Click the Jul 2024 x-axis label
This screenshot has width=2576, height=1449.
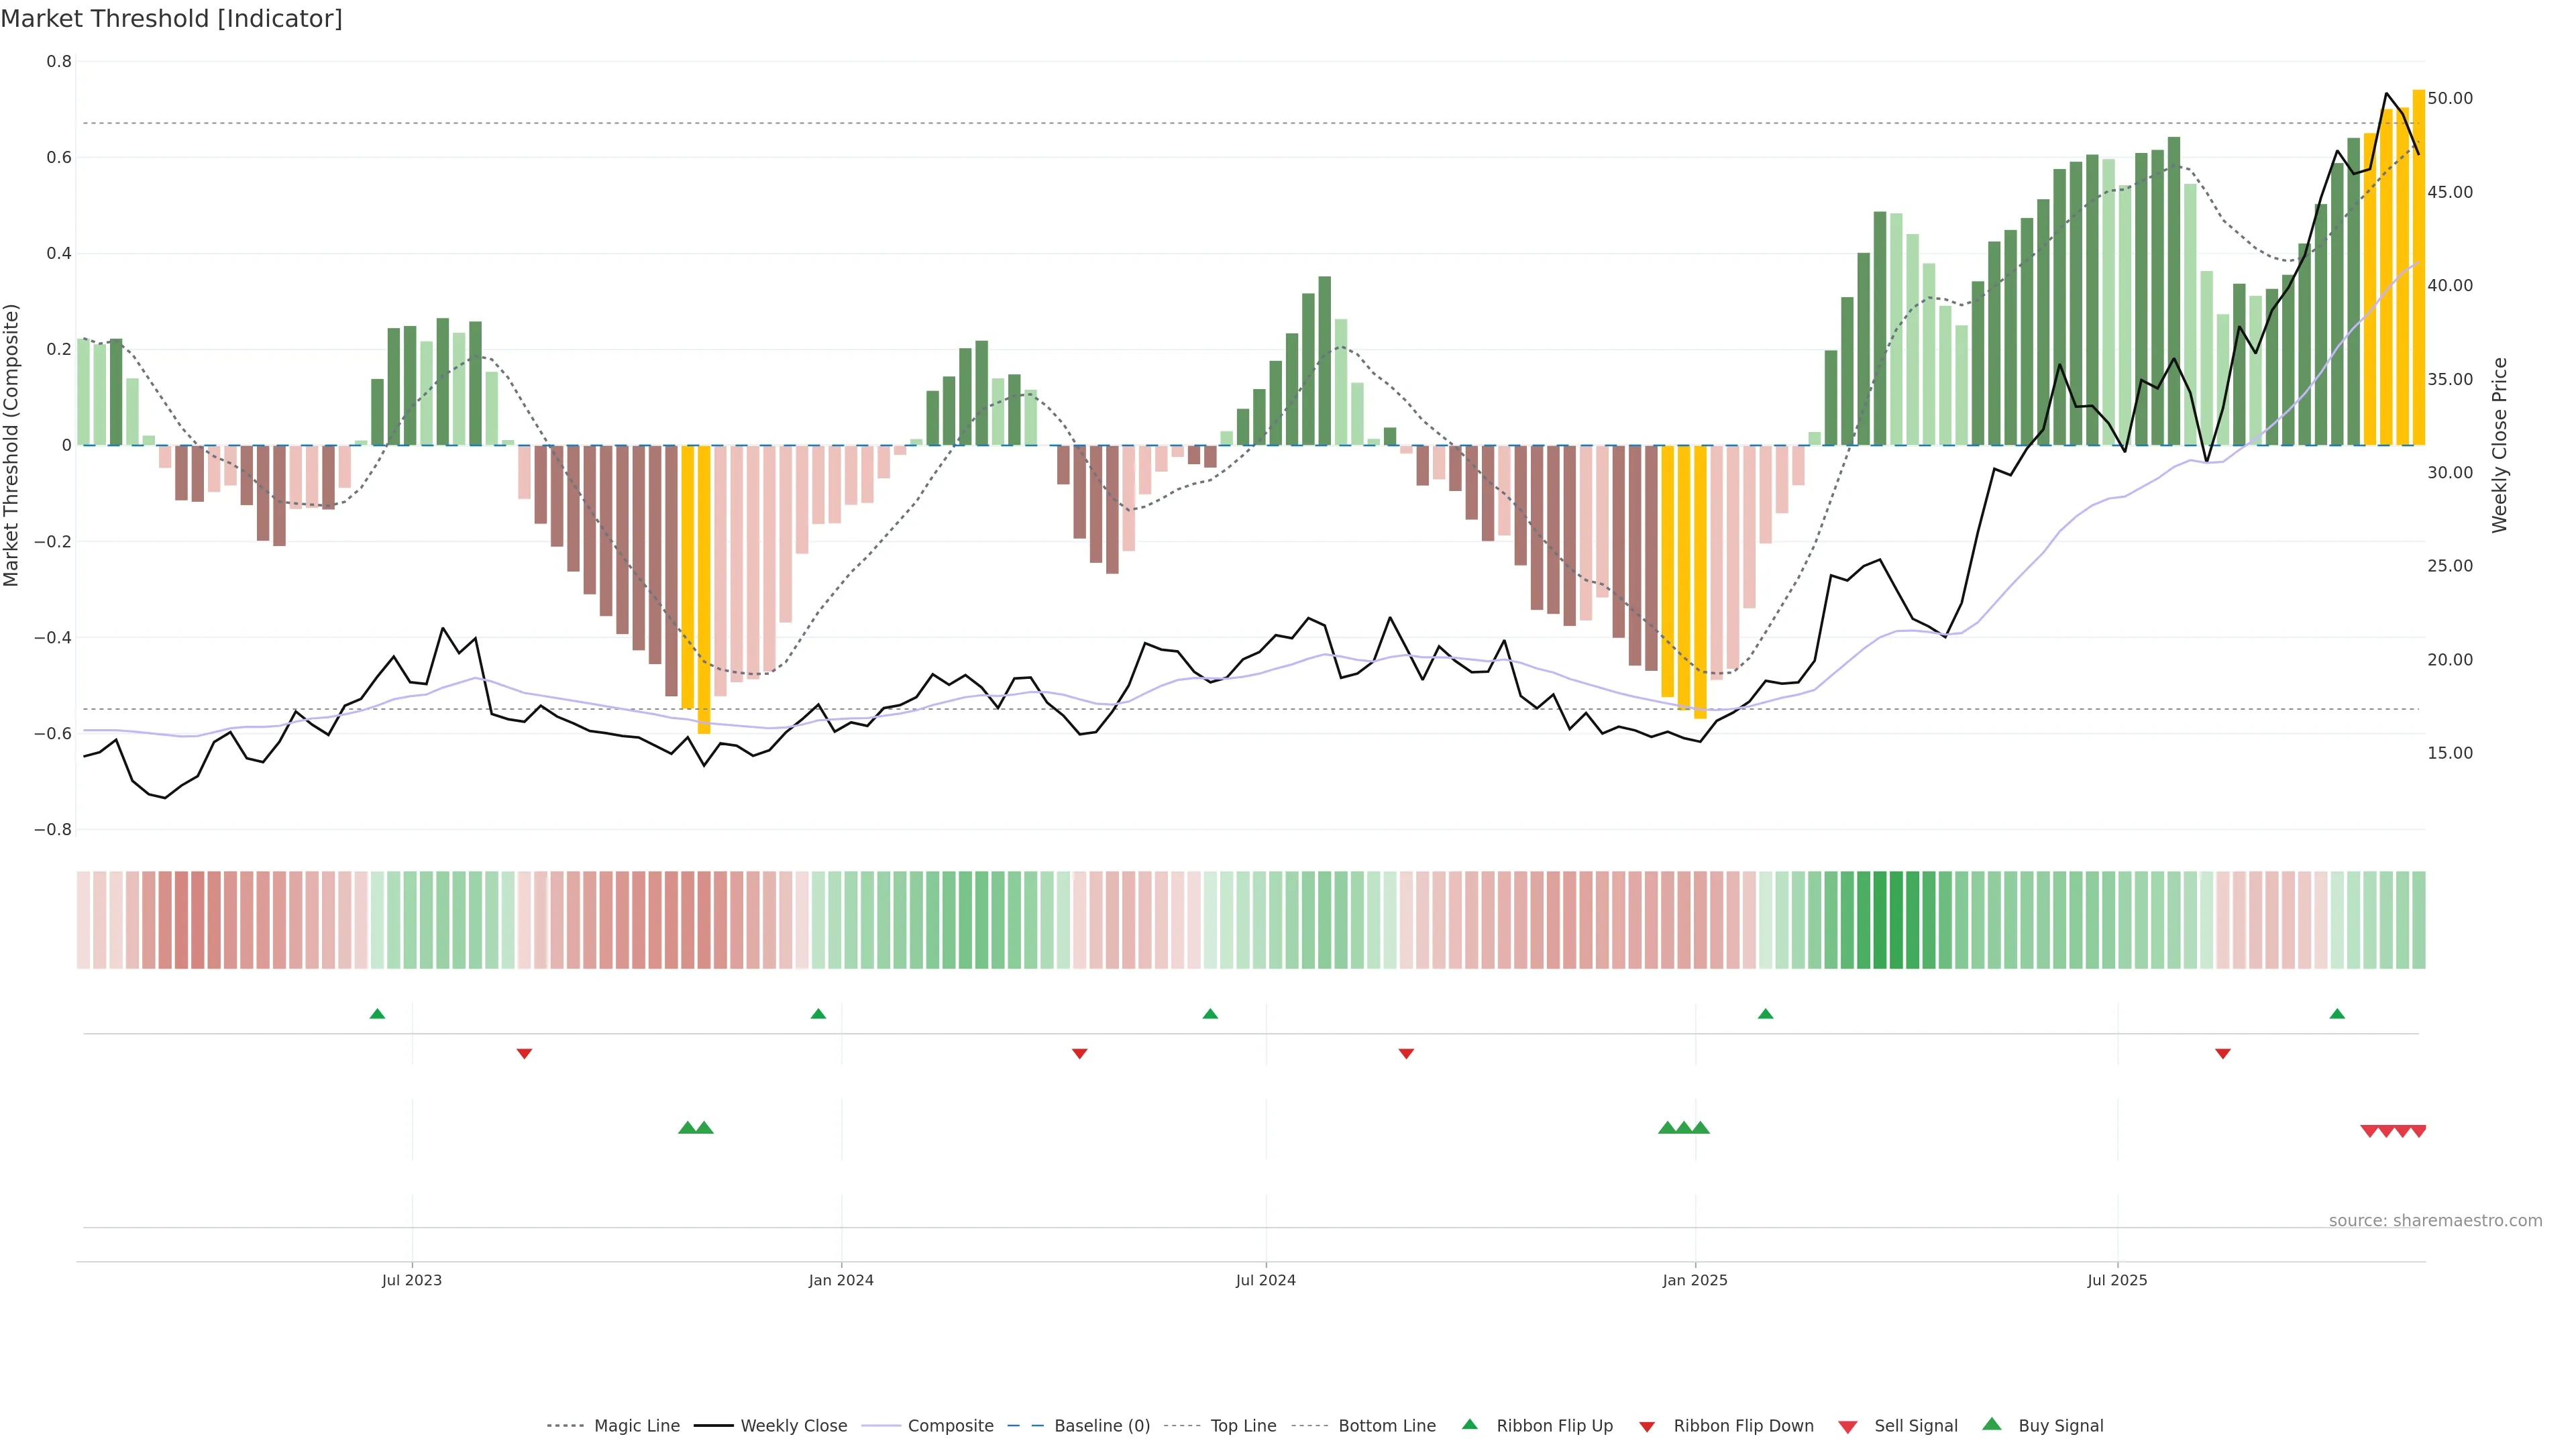point(1265,1280)
